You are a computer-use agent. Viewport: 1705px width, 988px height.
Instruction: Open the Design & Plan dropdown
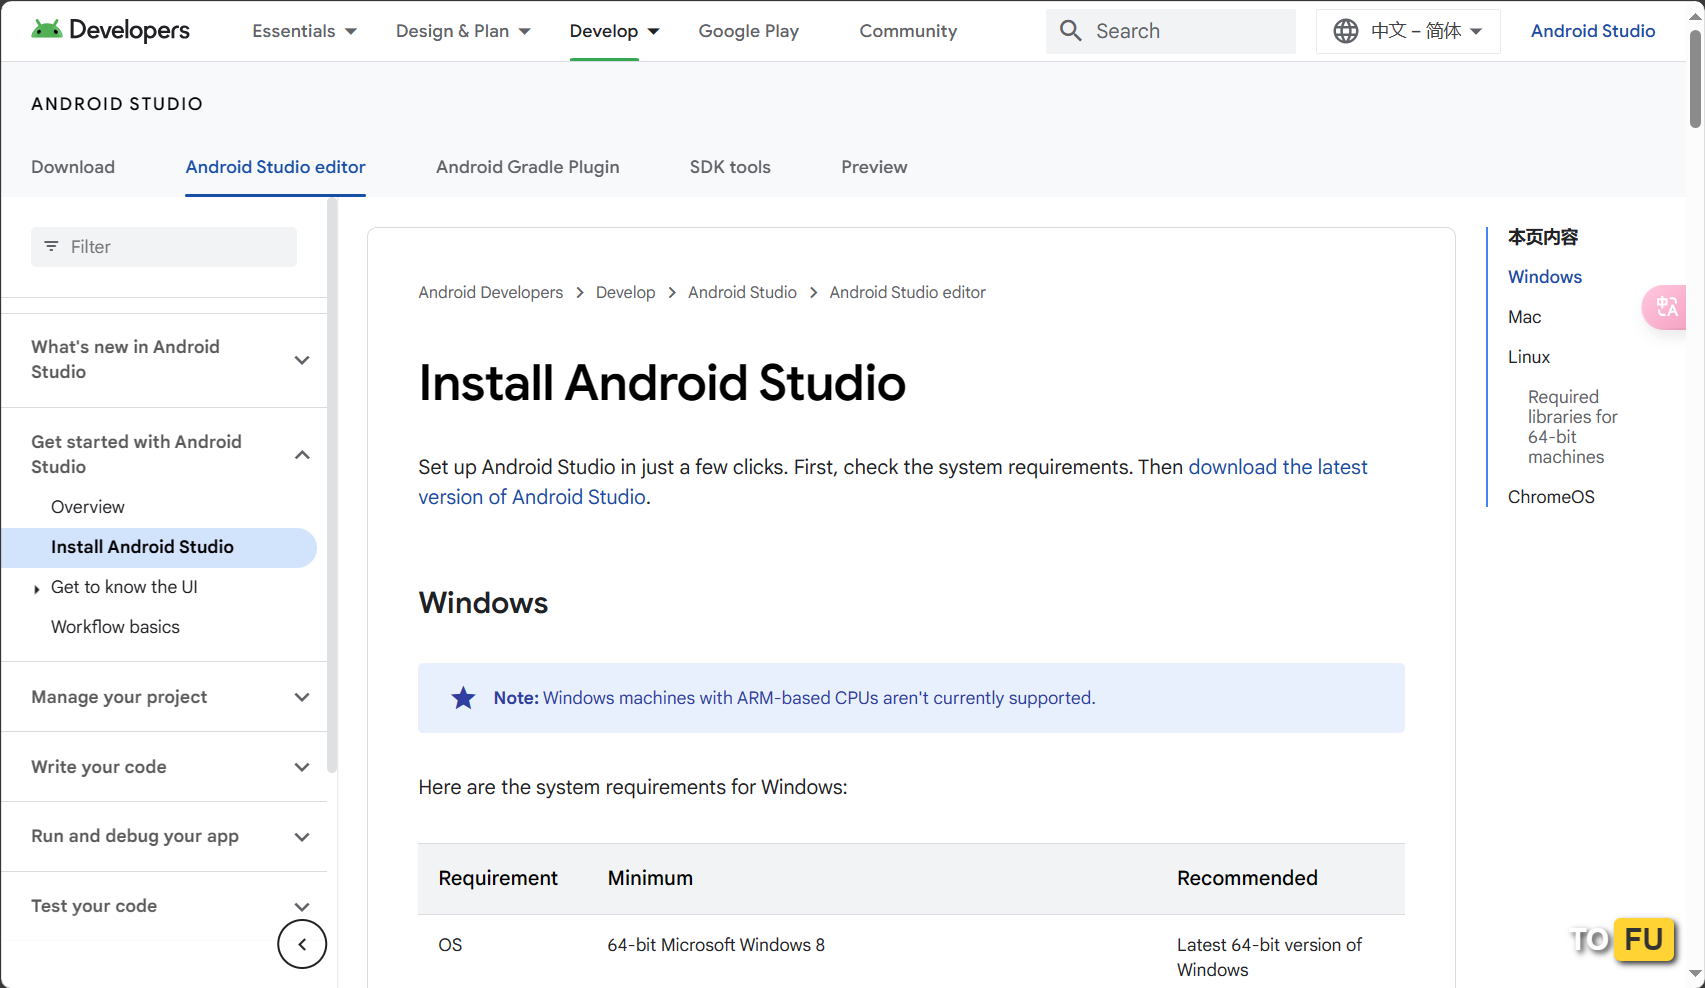point(463,31)
